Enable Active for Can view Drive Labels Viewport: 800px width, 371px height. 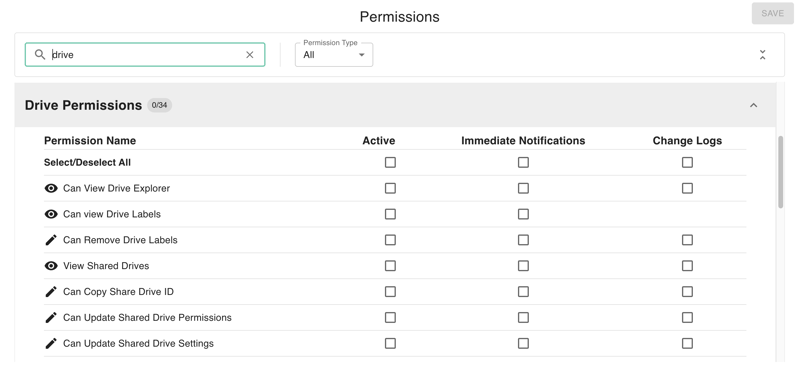[x=390, y=214]
